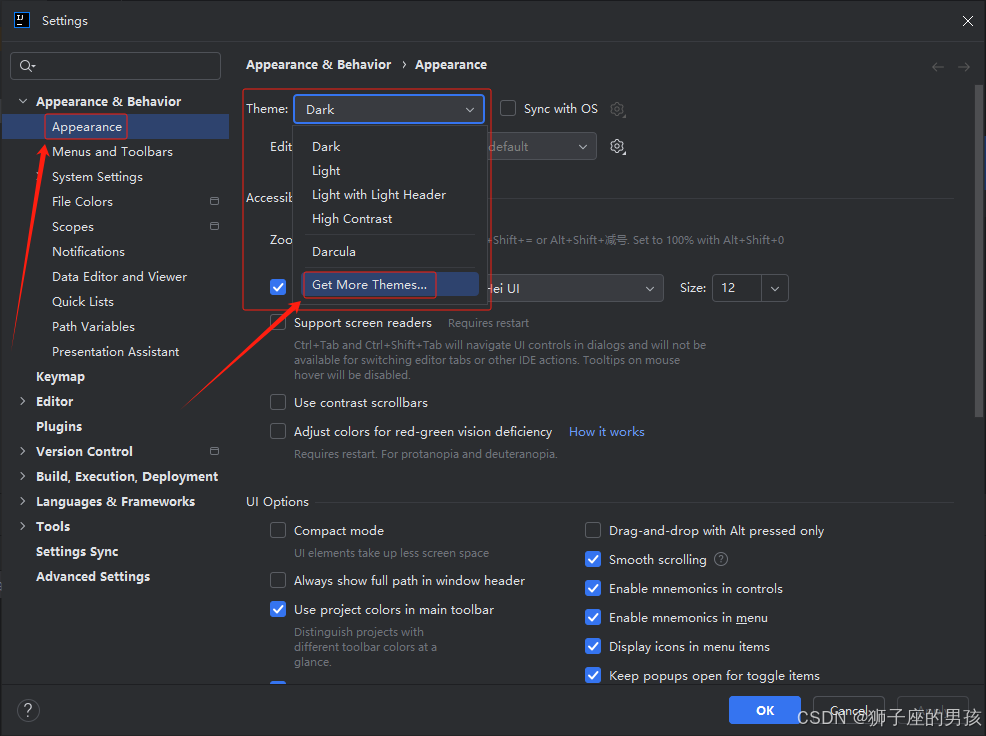Select Appearance in settings tree

[x=116, y=126]
